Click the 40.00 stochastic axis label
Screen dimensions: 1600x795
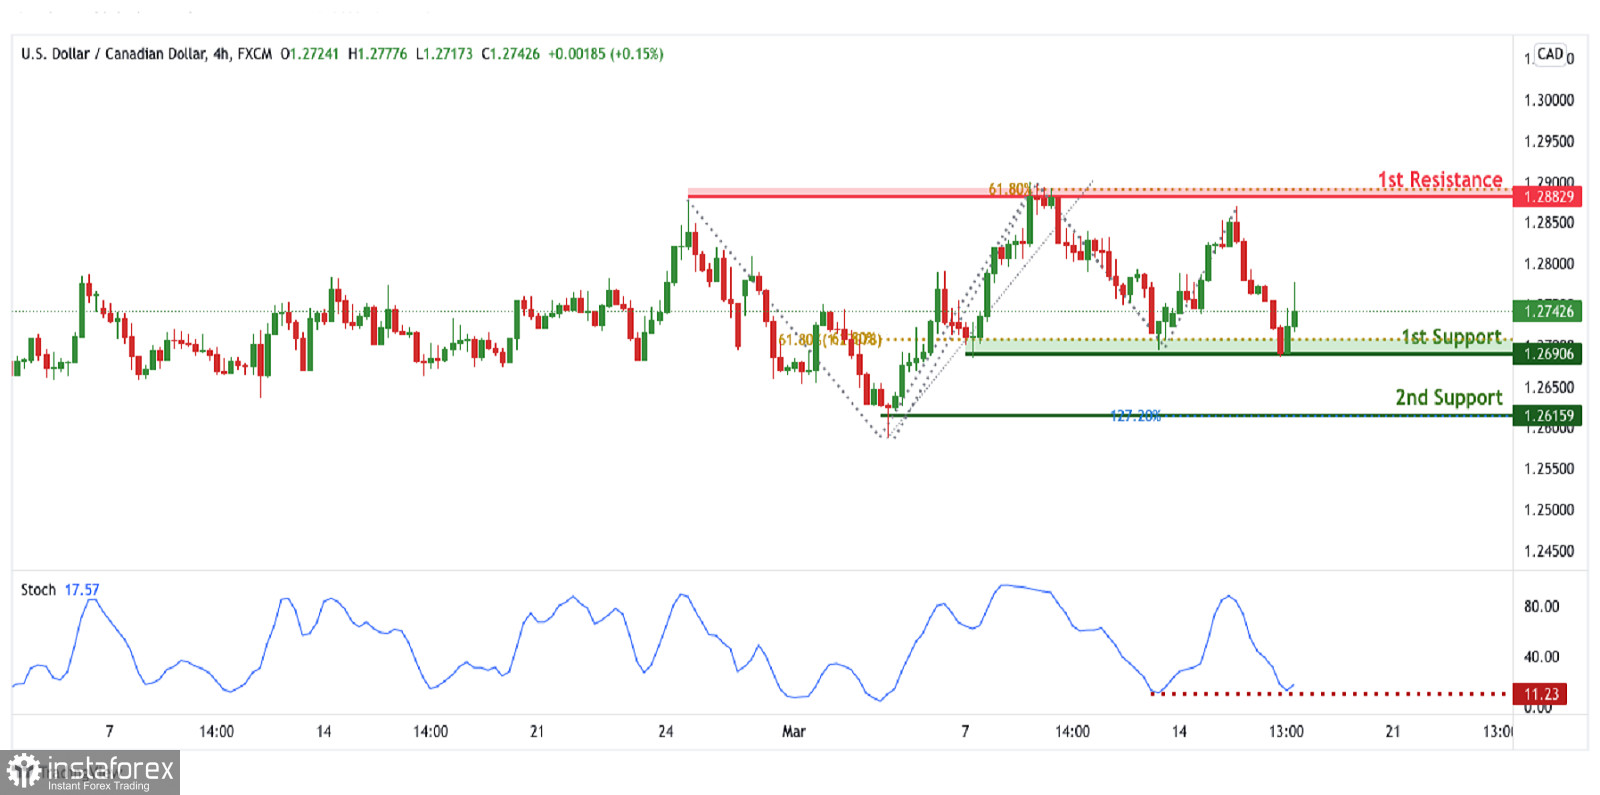1541,657
